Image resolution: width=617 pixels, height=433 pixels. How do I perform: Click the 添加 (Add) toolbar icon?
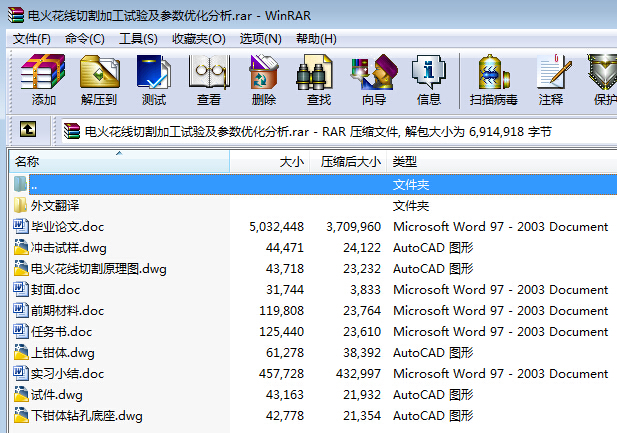point(43,72)
